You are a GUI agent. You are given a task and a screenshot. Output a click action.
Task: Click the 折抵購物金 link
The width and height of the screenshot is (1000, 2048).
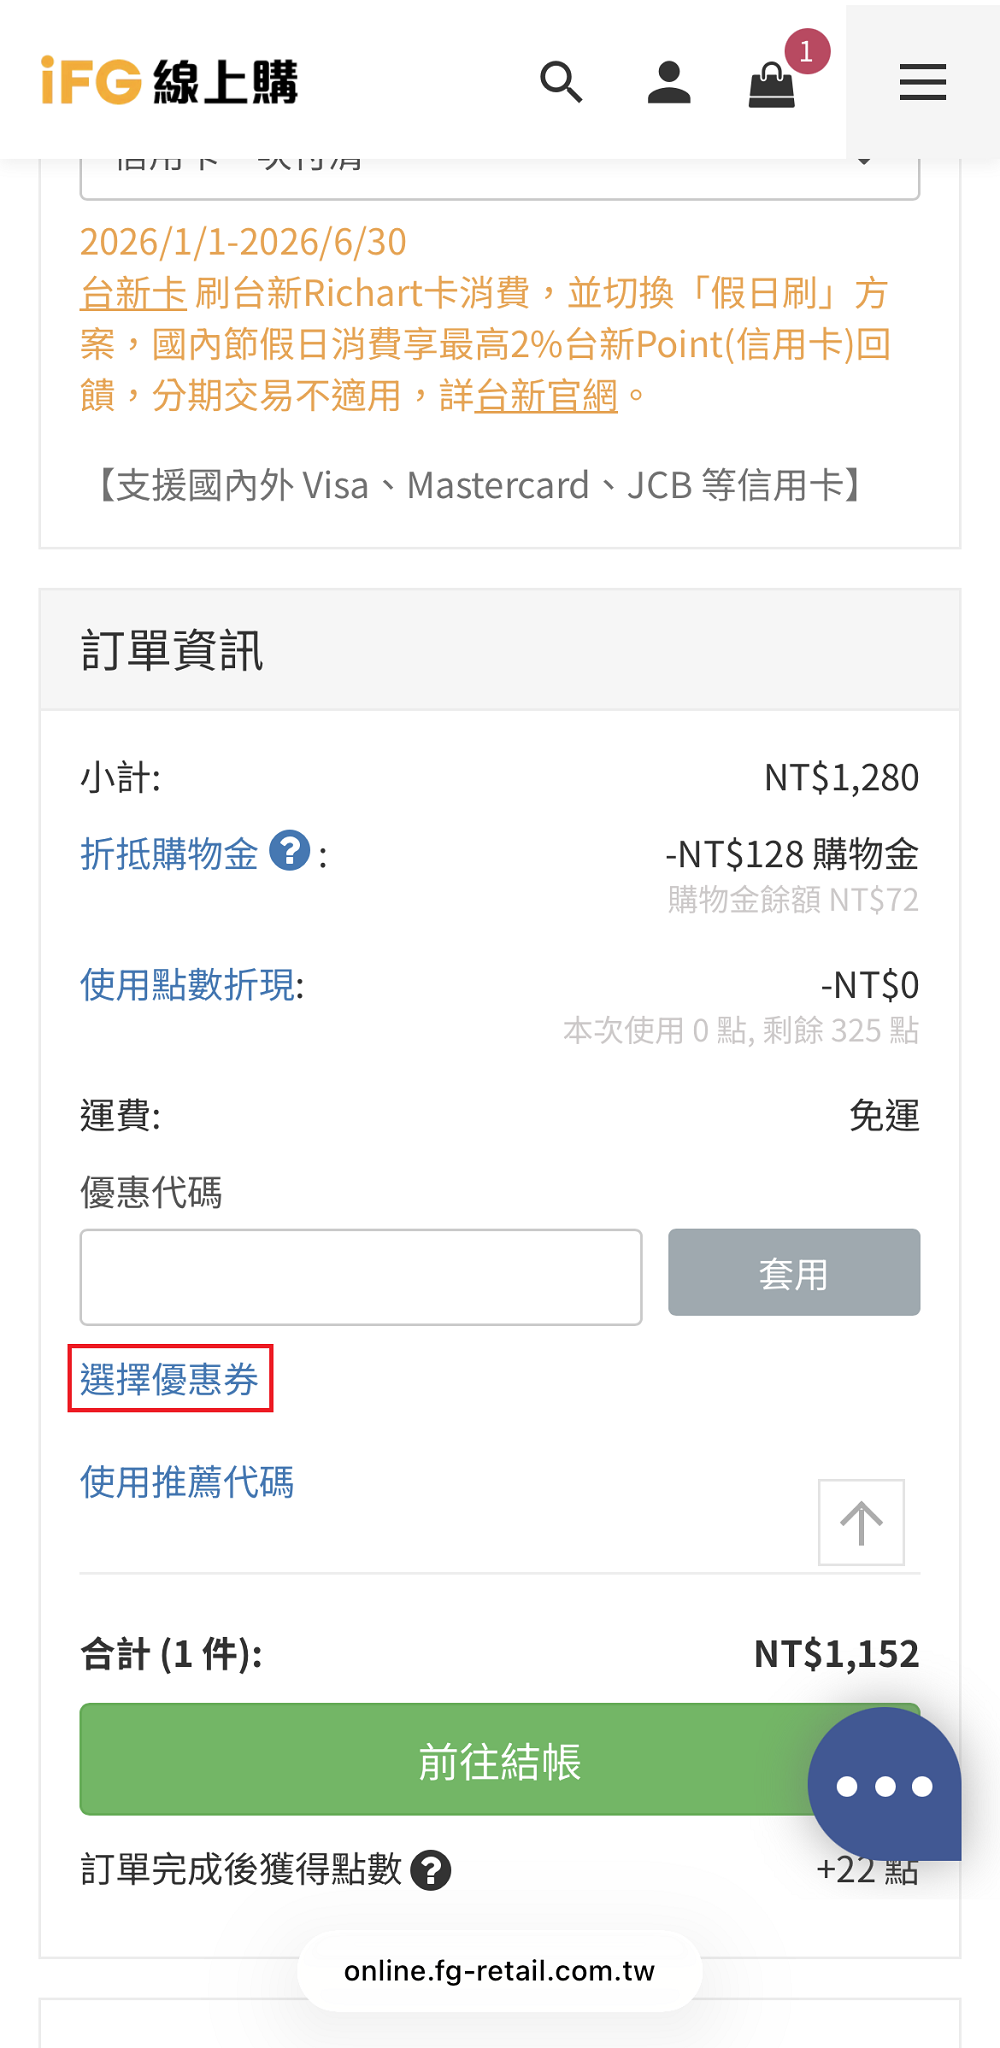[x=169, y=854]
